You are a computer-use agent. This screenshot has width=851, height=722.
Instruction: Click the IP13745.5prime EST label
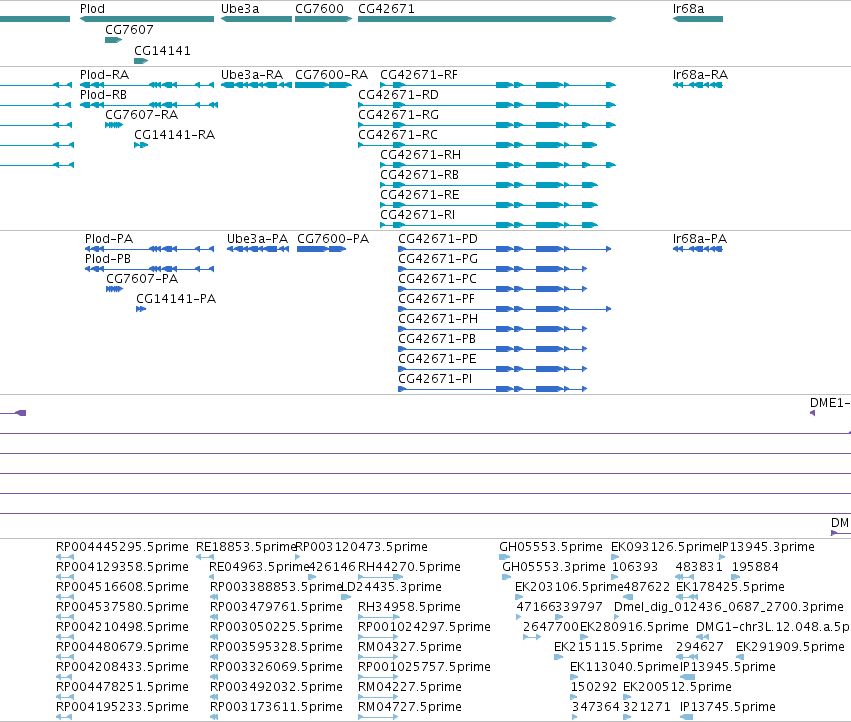(727, 707)
